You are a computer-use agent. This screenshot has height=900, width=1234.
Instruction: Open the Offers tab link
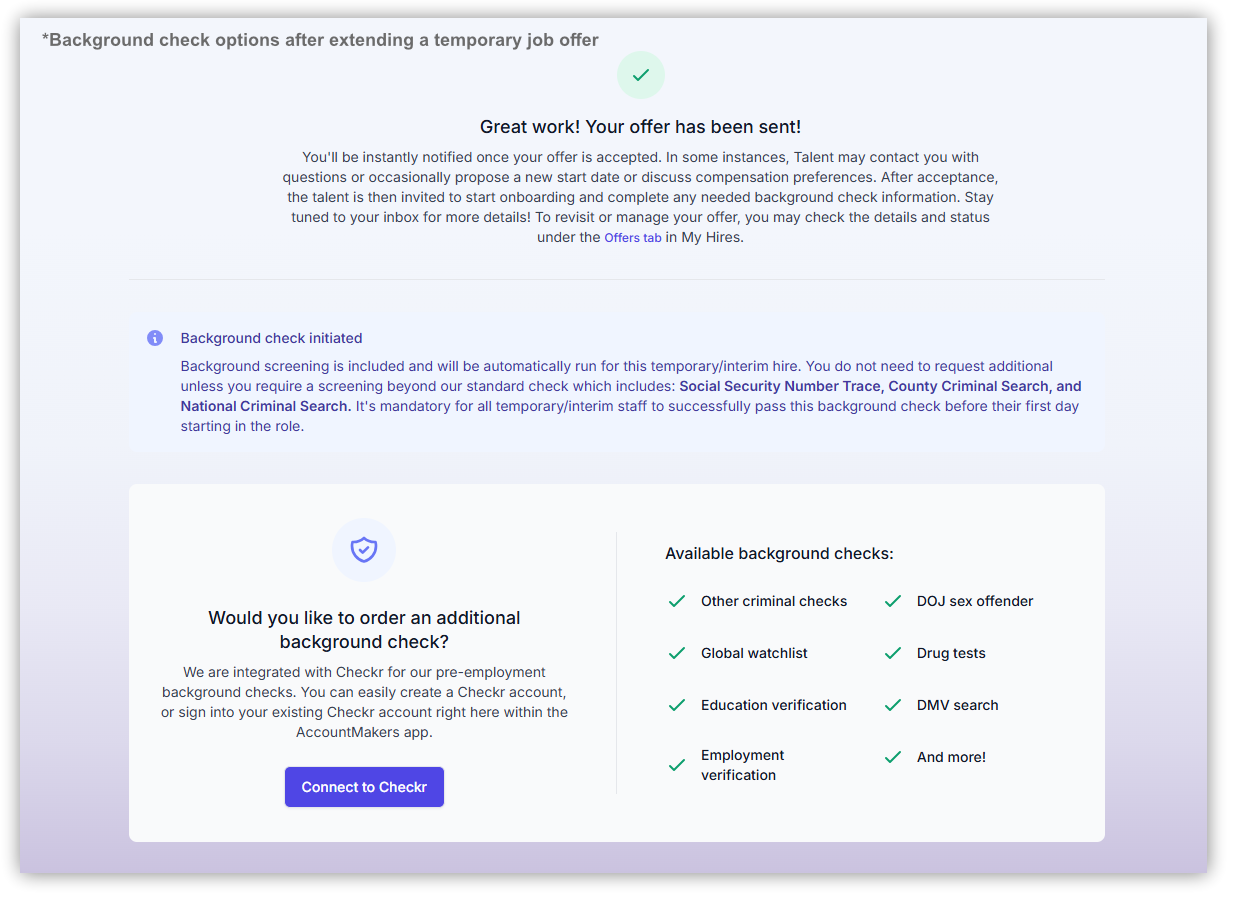(632, 237)
